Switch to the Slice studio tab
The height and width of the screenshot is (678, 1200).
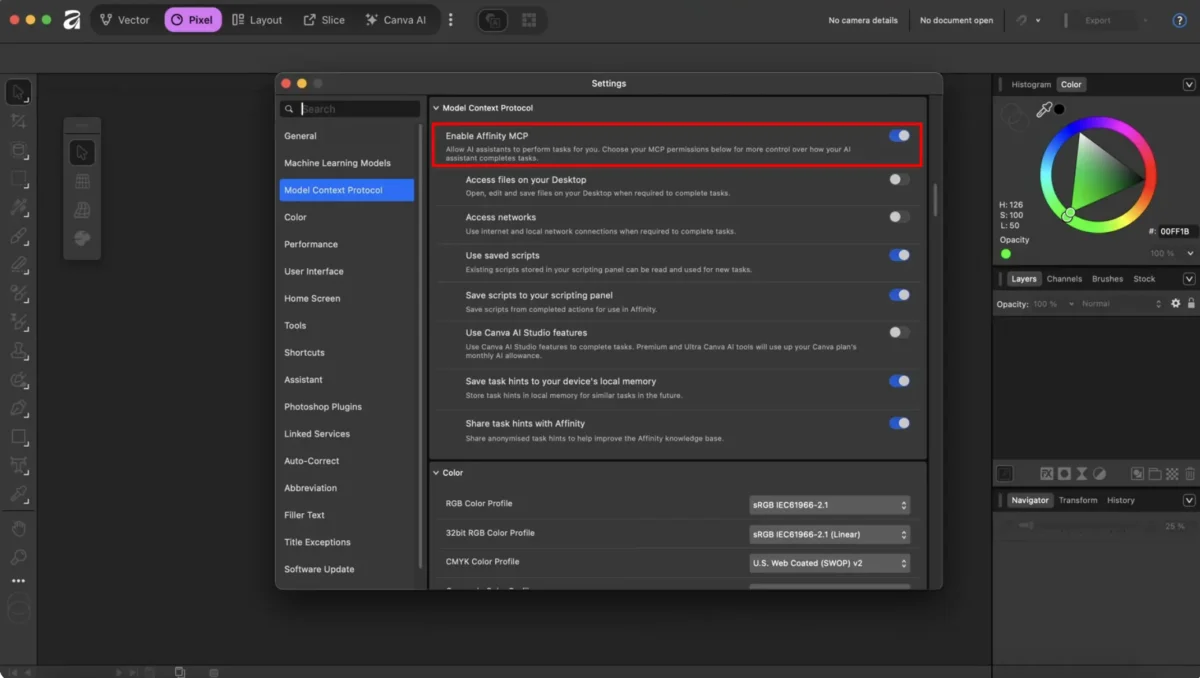click(x=324, y=20)
